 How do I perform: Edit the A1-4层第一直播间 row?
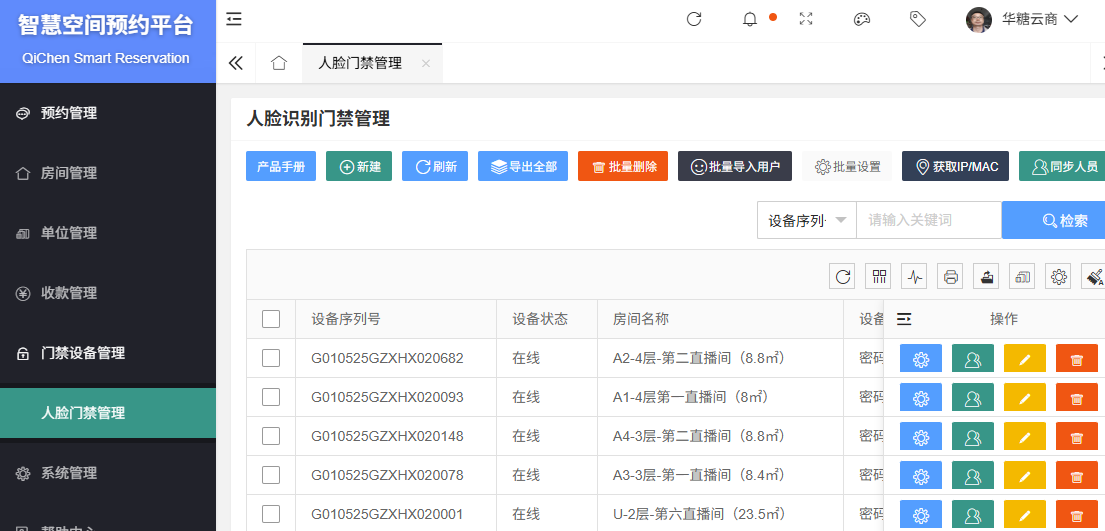(1025, 398)
